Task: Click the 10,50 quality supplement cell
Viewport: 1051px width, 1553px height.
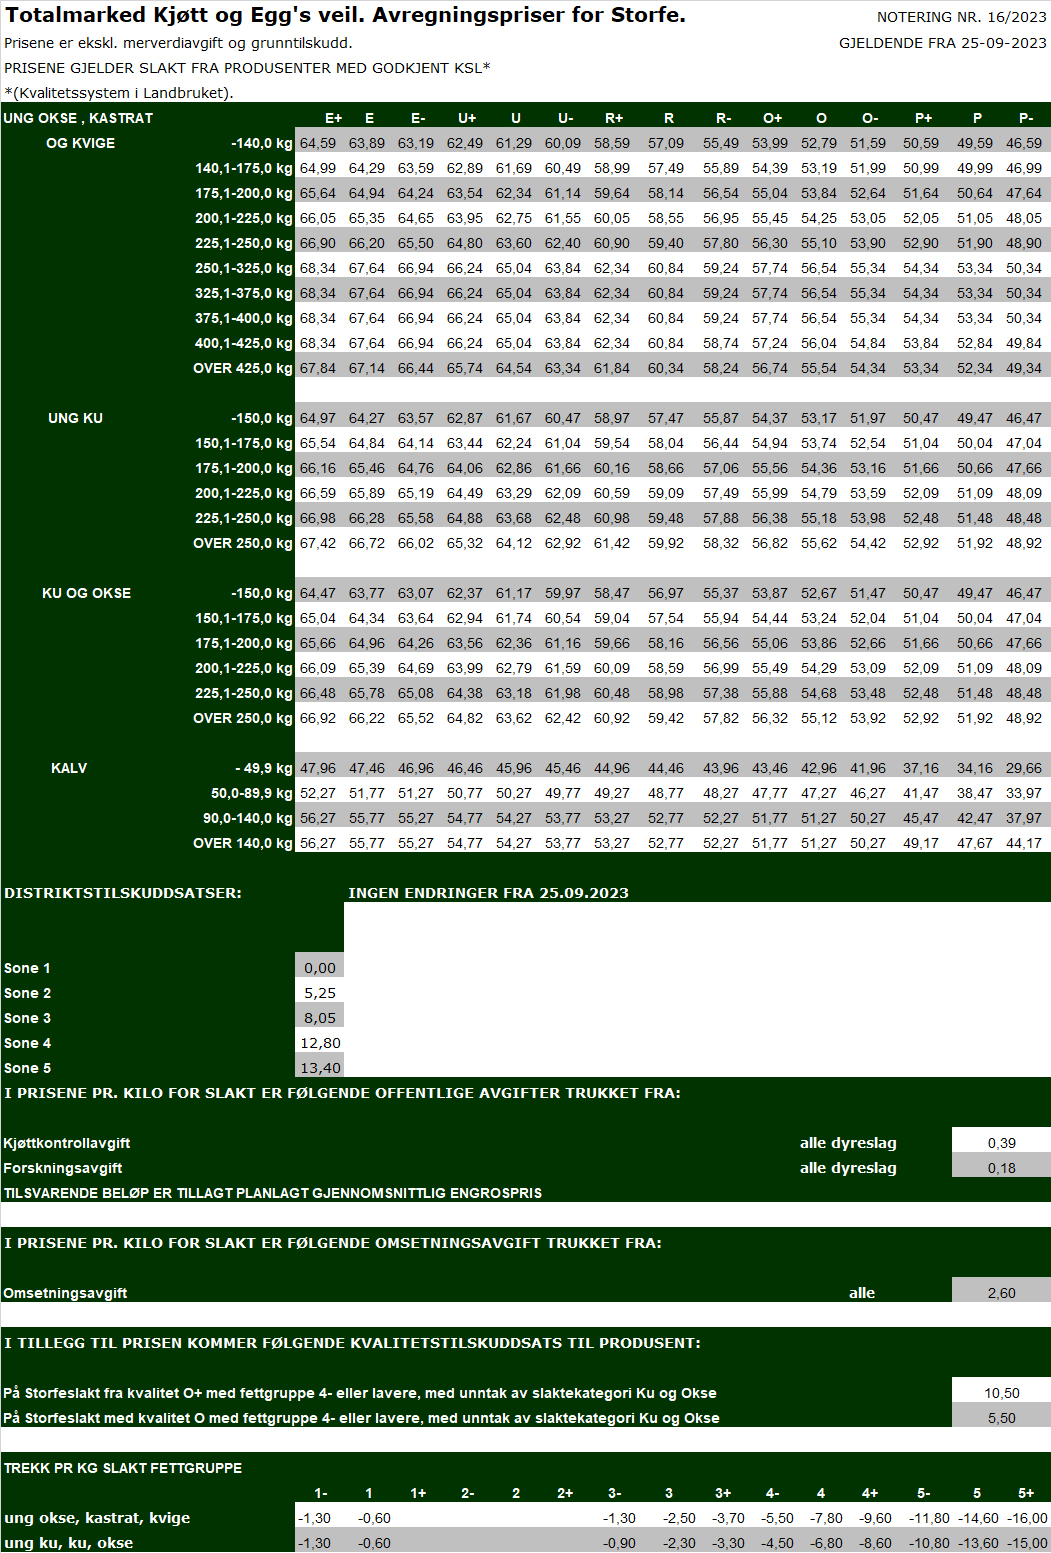Action: (x=1001, y=1393)
